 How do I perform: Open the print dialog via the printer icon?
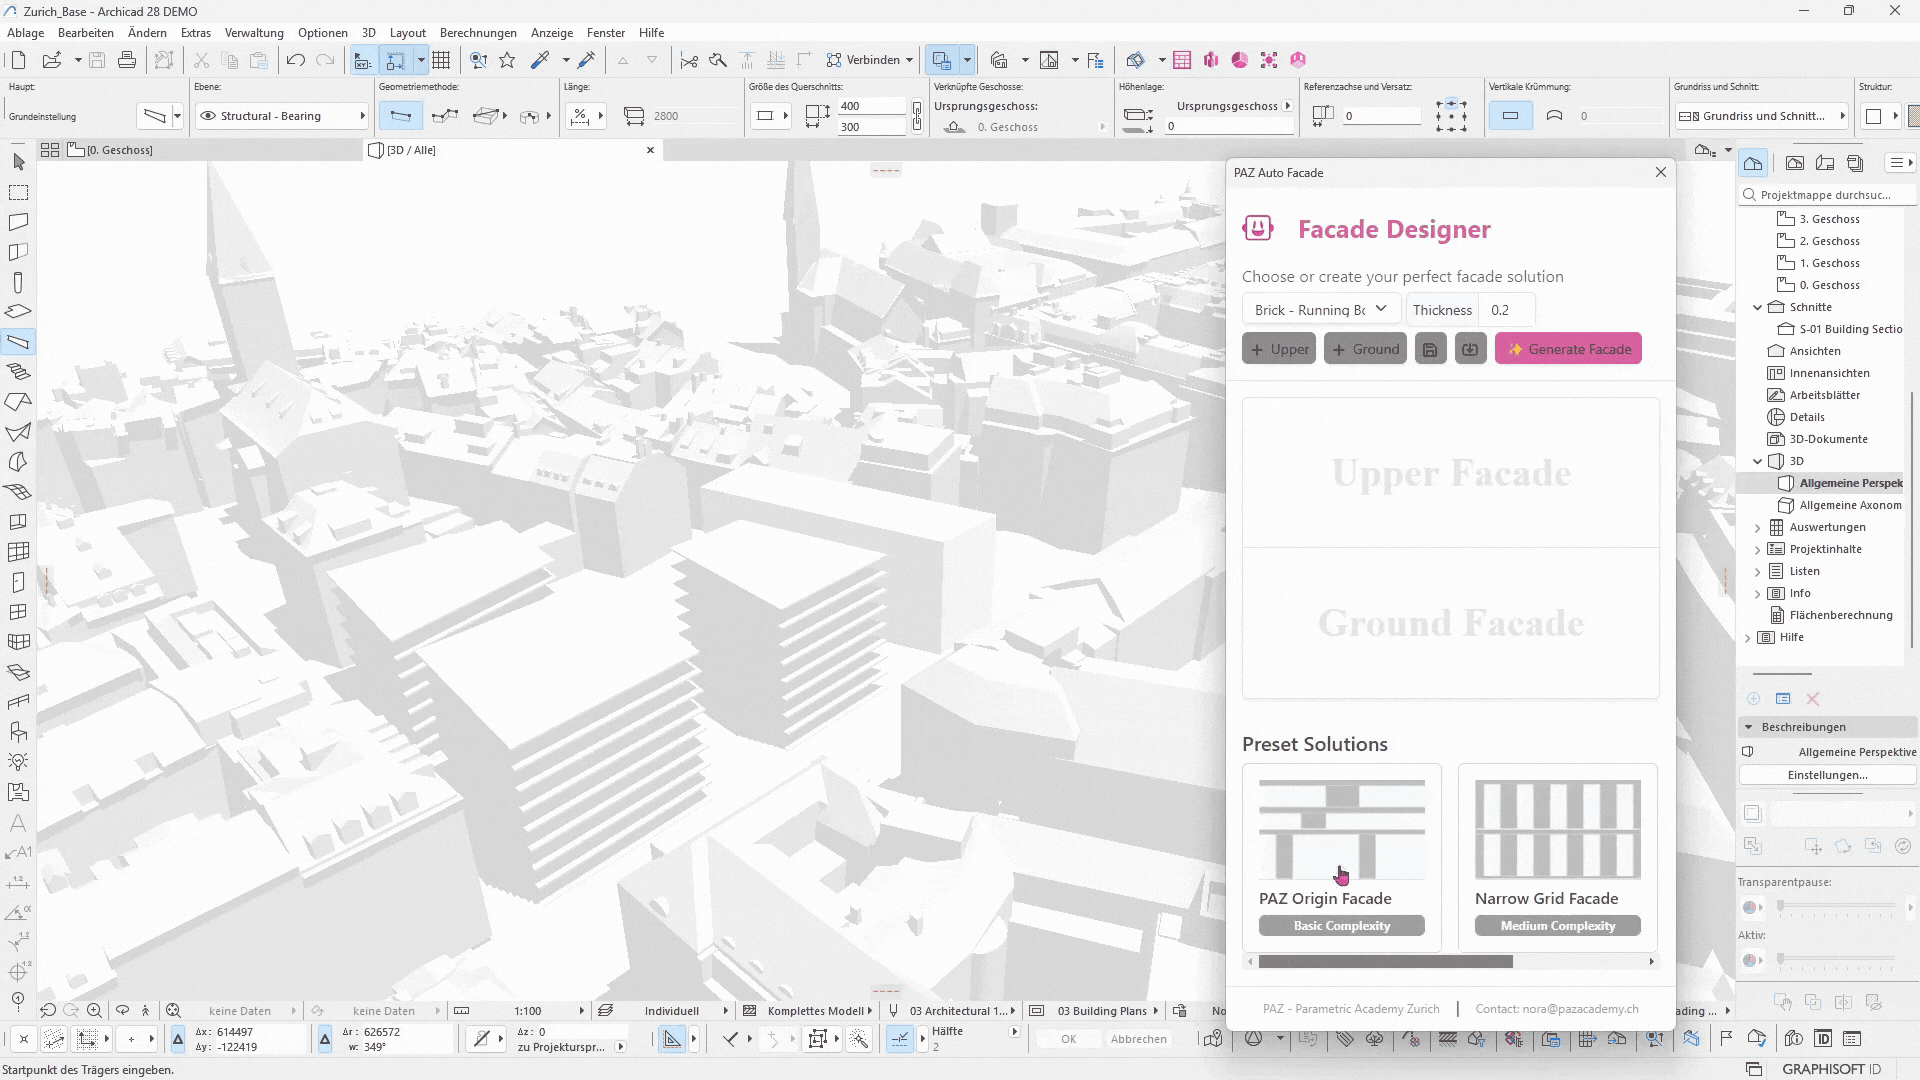127,60
